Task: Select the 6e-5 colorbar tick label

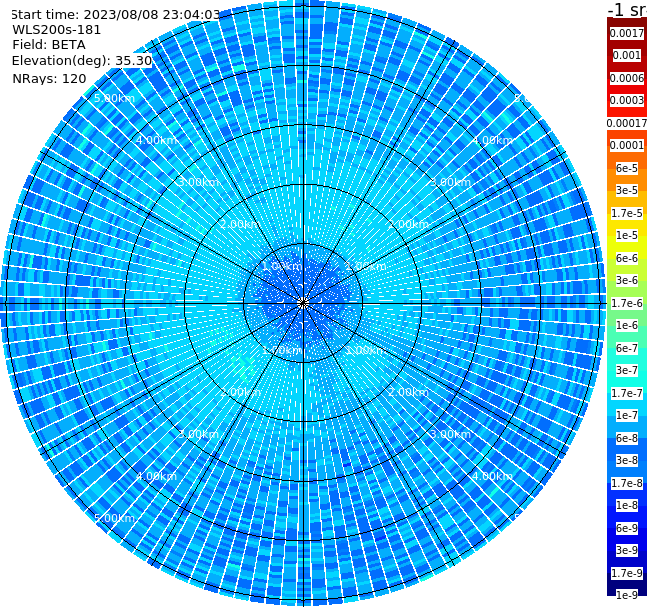Action: 627,168
